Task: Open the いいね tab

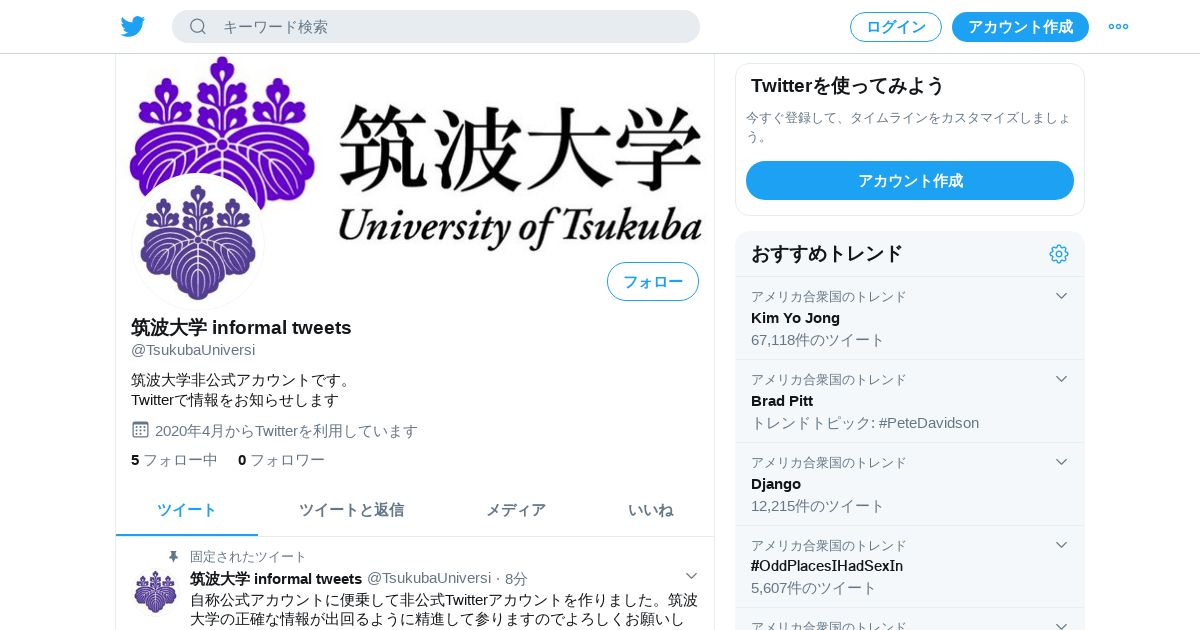Action: click(x=651, y=510)
